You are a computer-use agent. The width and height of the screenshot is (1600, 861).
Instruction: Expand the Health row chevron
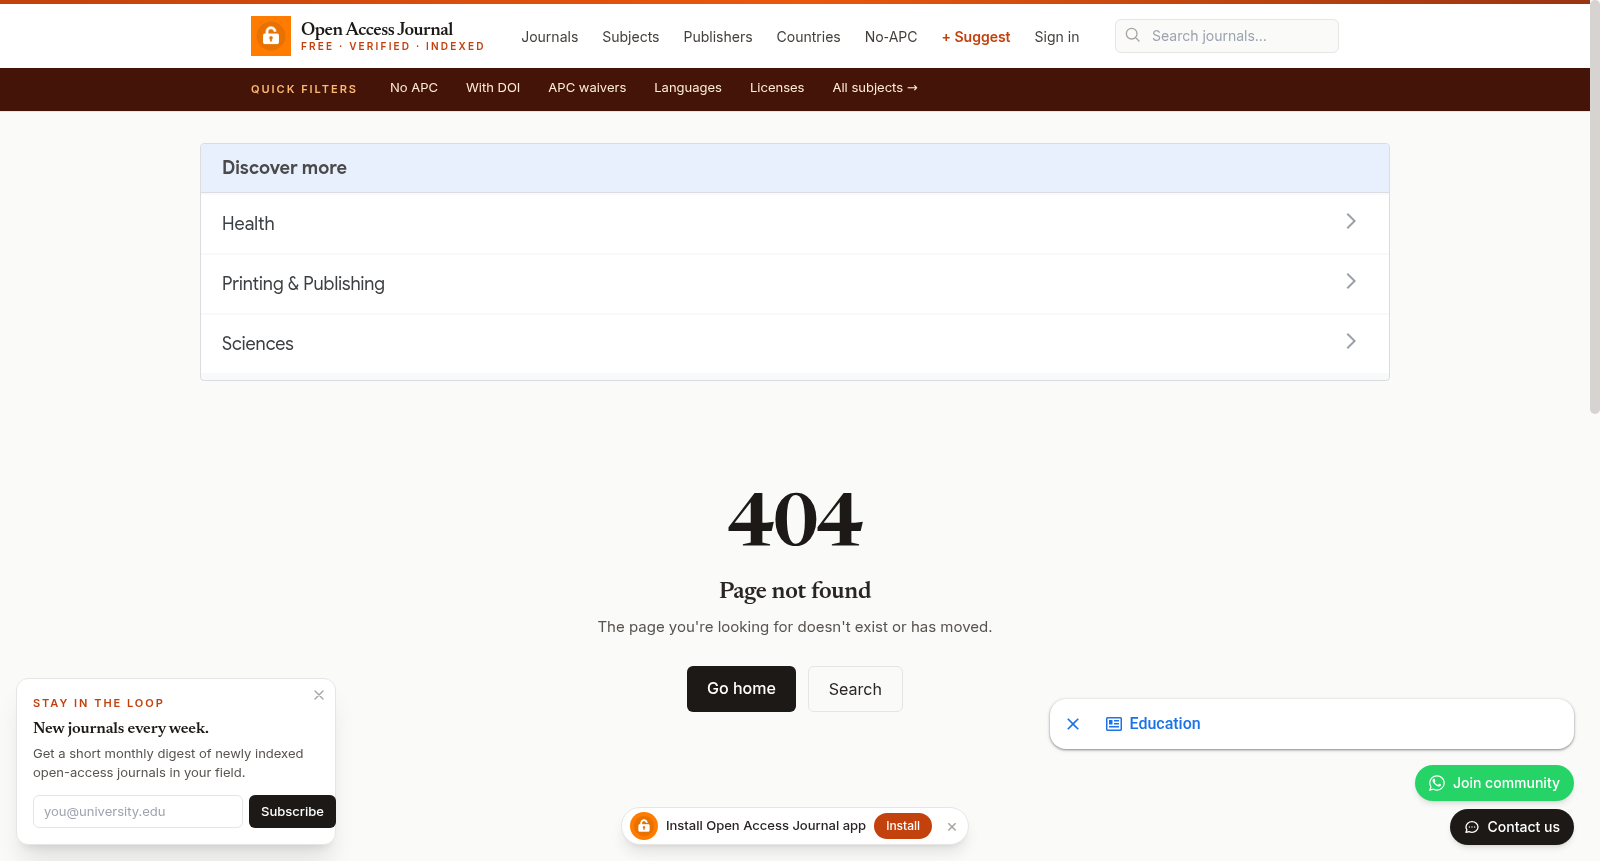1351,221
